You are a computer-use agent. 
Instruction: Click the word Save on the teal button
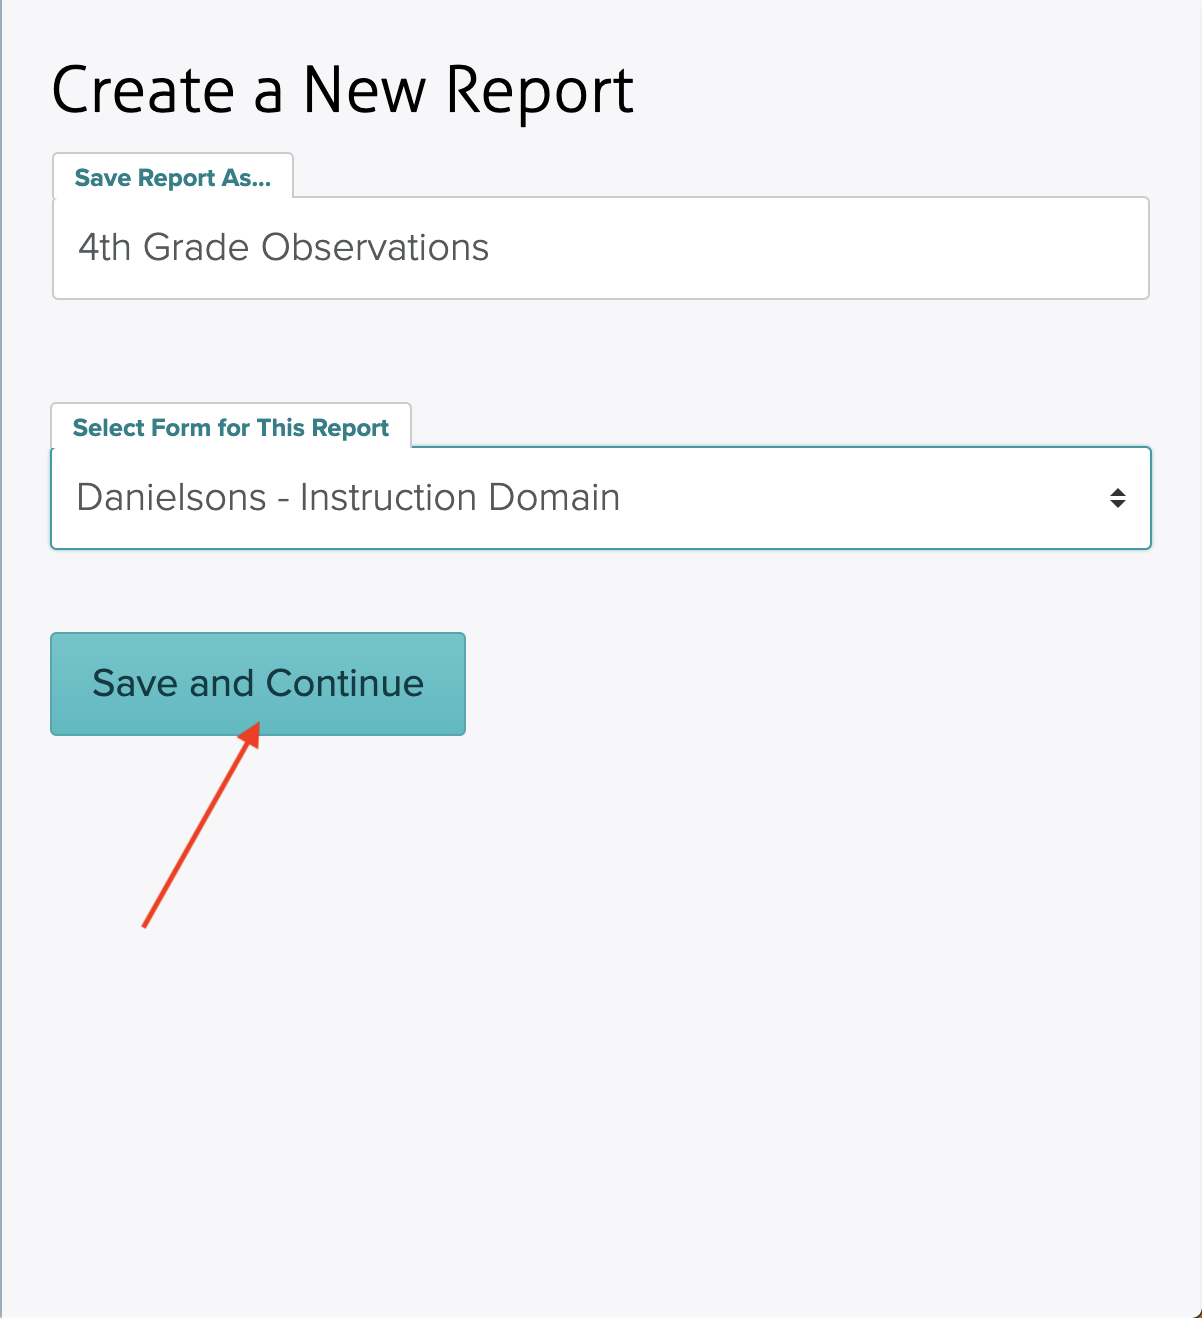(x=135, y=683)
